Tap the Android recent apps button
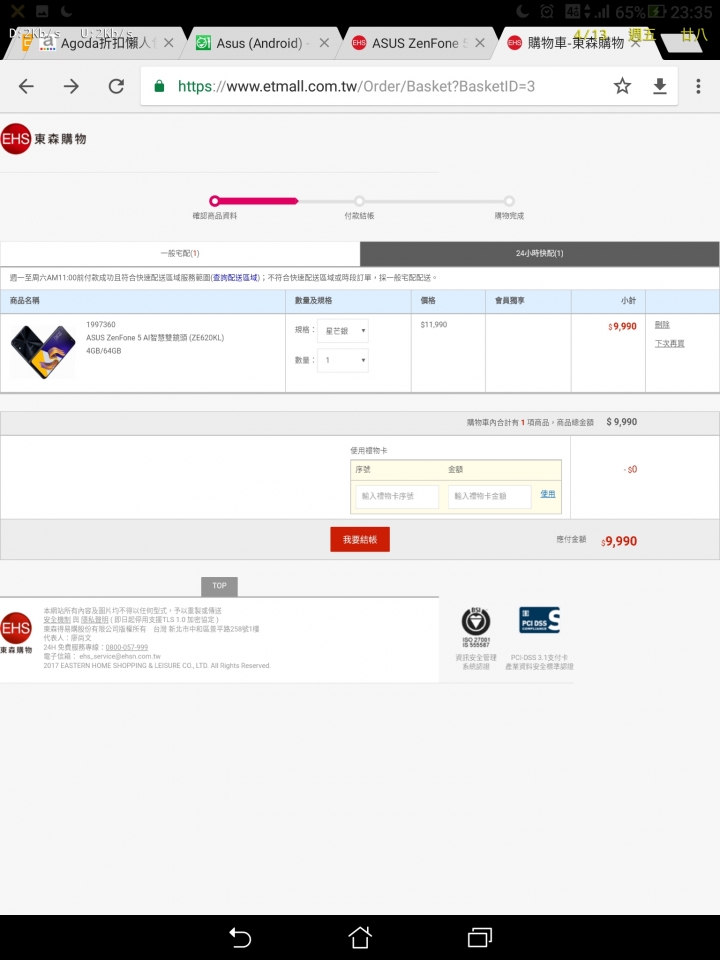 tap(480, 937)
